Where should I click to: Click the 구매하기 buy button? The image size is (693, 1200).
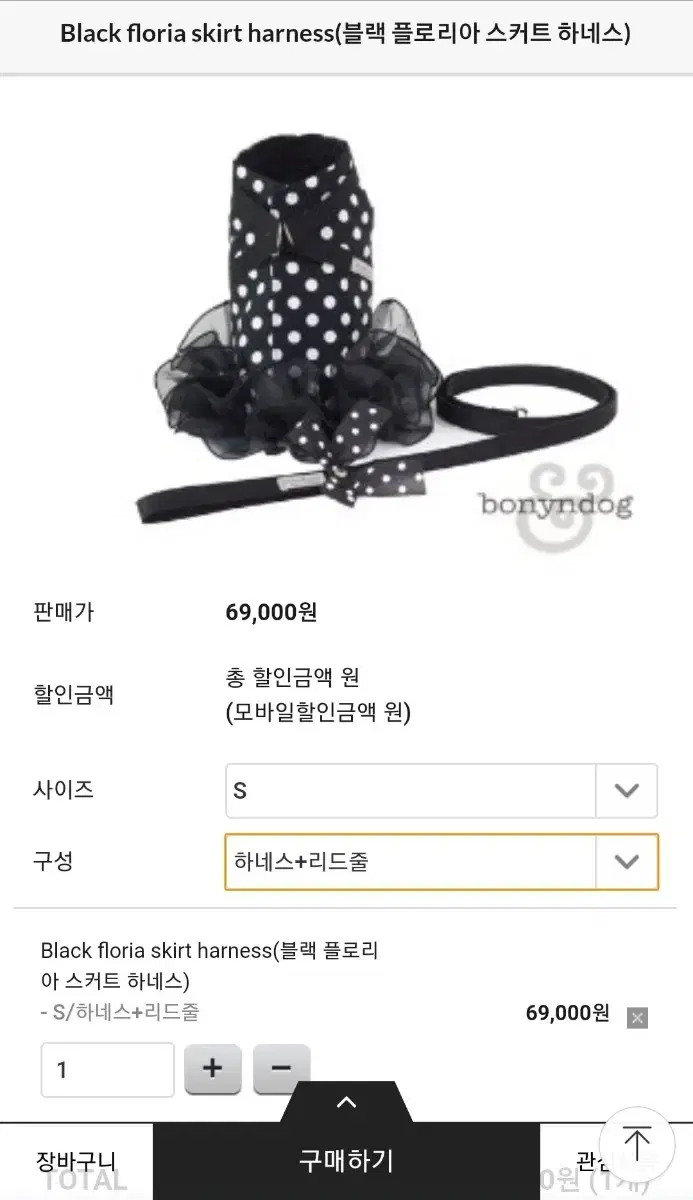[346, 1161]
